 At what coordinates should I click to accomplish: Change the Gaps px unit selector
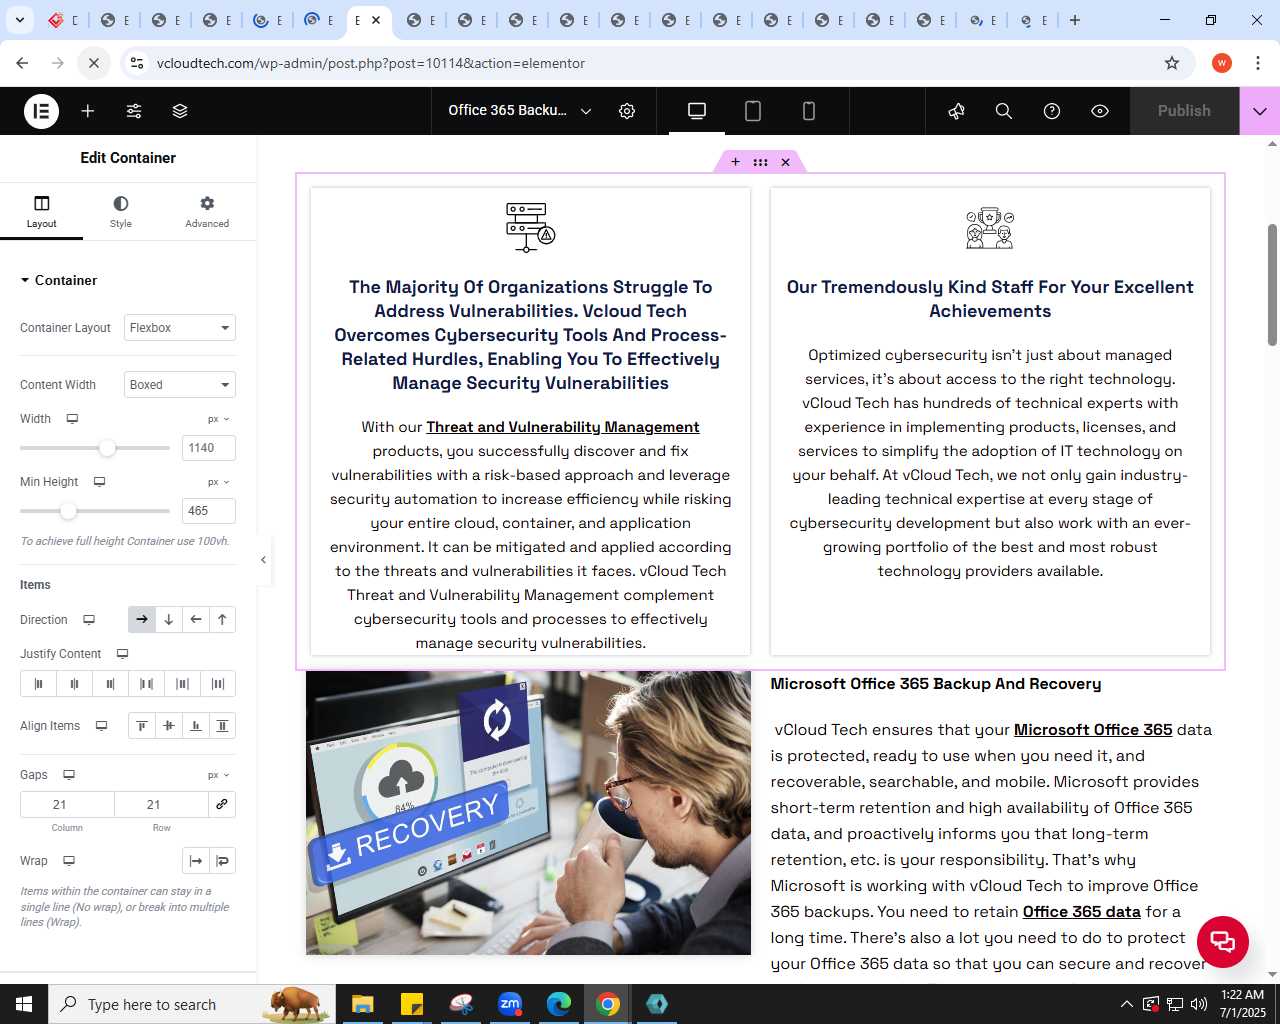point(219,775)
